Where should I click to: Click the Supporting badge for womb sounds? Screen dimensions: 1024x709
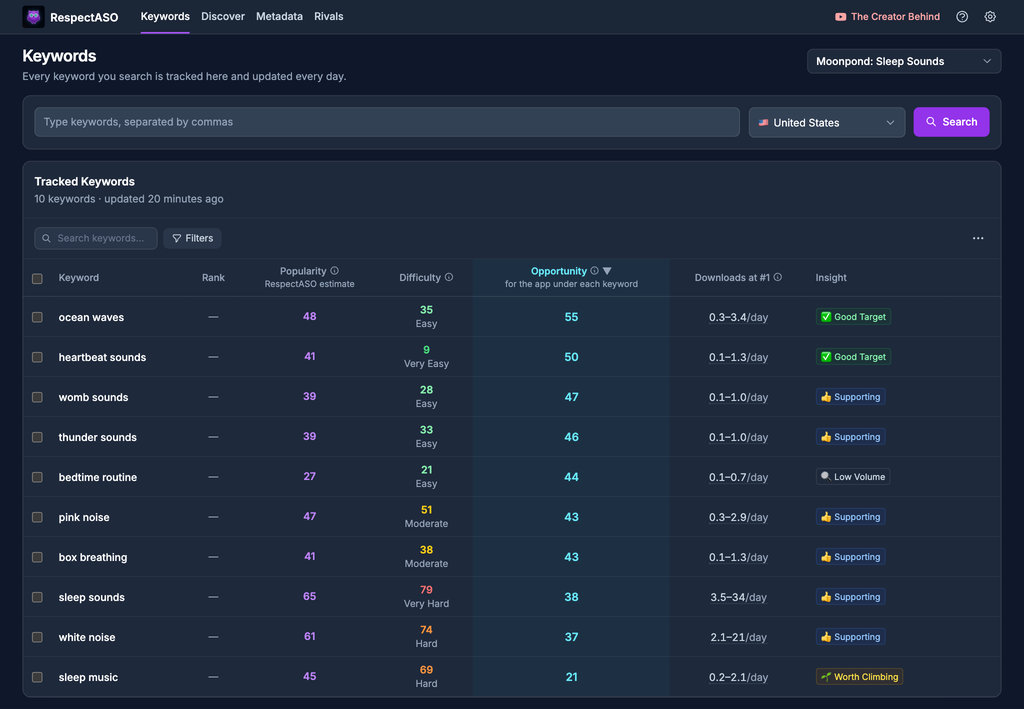click(x=850, y=397)
